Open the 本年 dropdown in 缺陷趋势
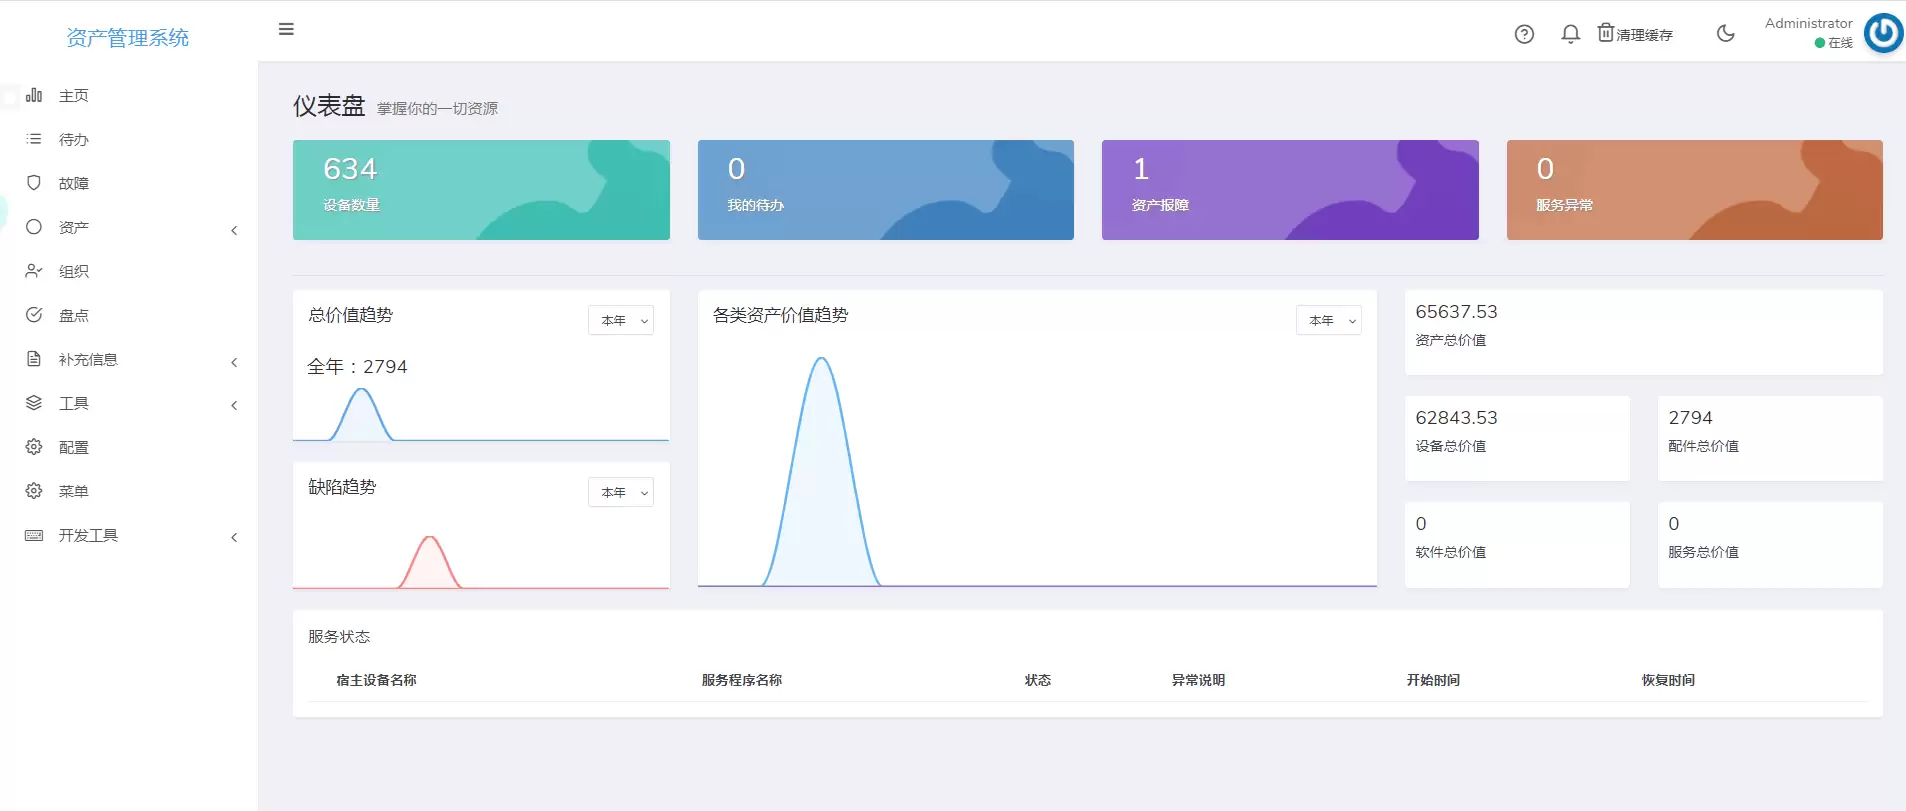The width and height of the screenshot is (1906, 811). [x=621, y=492]
